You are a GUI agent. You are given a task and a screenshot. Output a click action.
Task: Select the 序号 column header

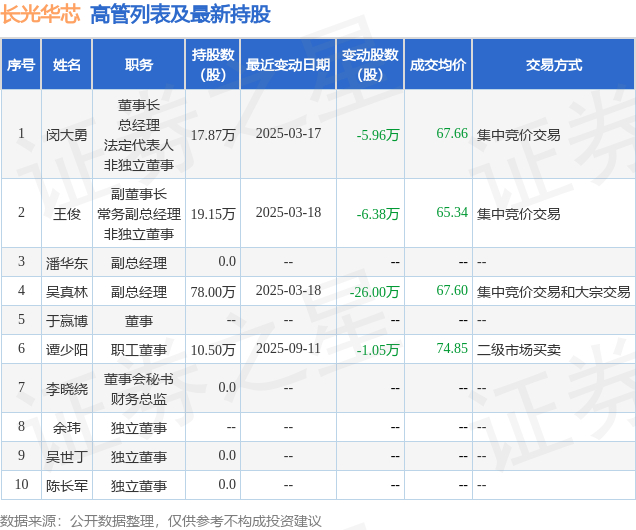(21, 65)
